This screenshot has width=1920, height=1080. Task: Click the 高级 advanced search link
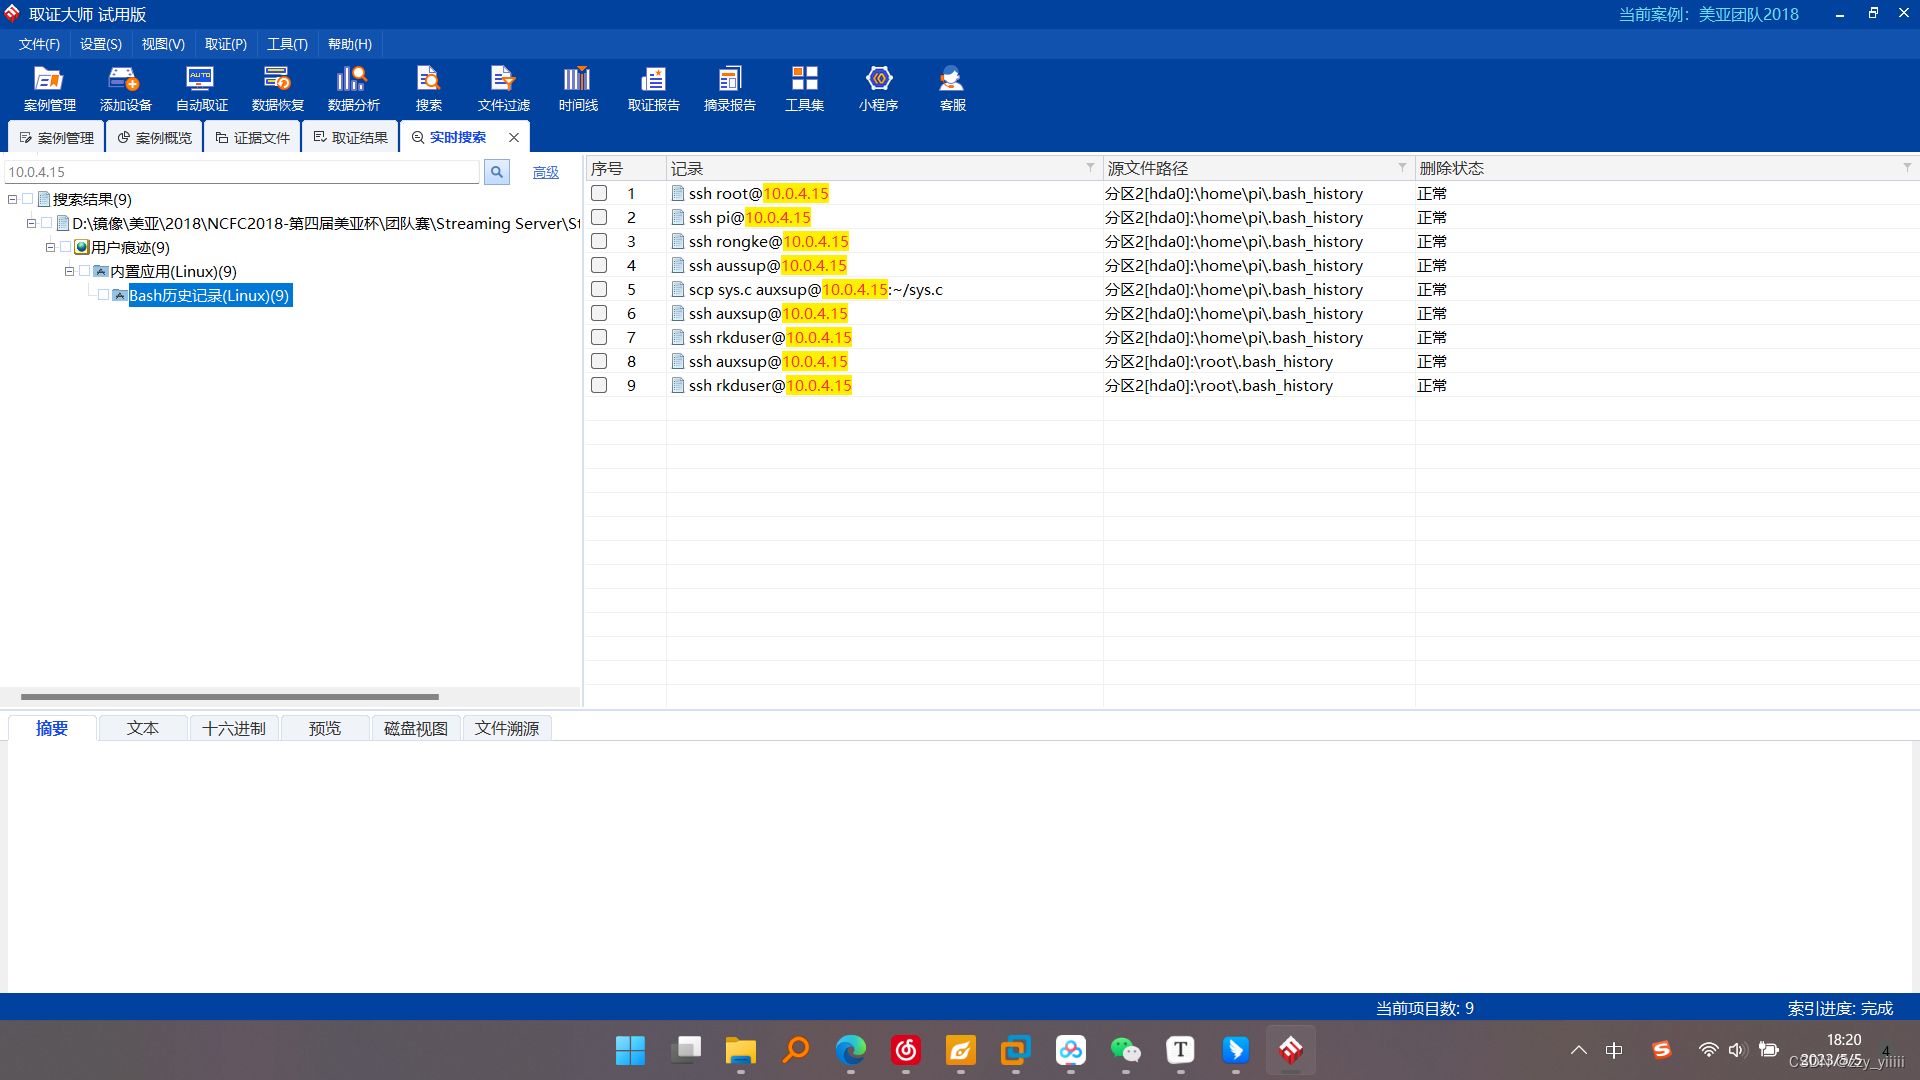coord(545,172)
